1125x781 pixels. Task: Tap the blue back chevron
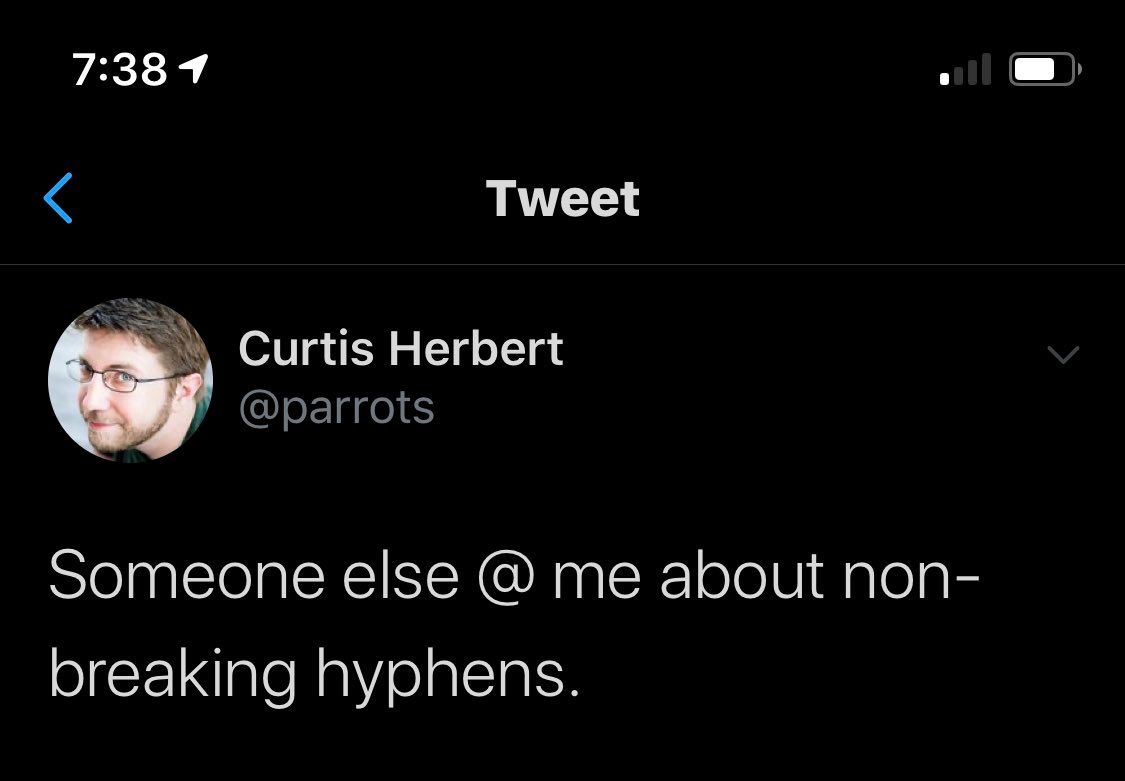[59, 198]
